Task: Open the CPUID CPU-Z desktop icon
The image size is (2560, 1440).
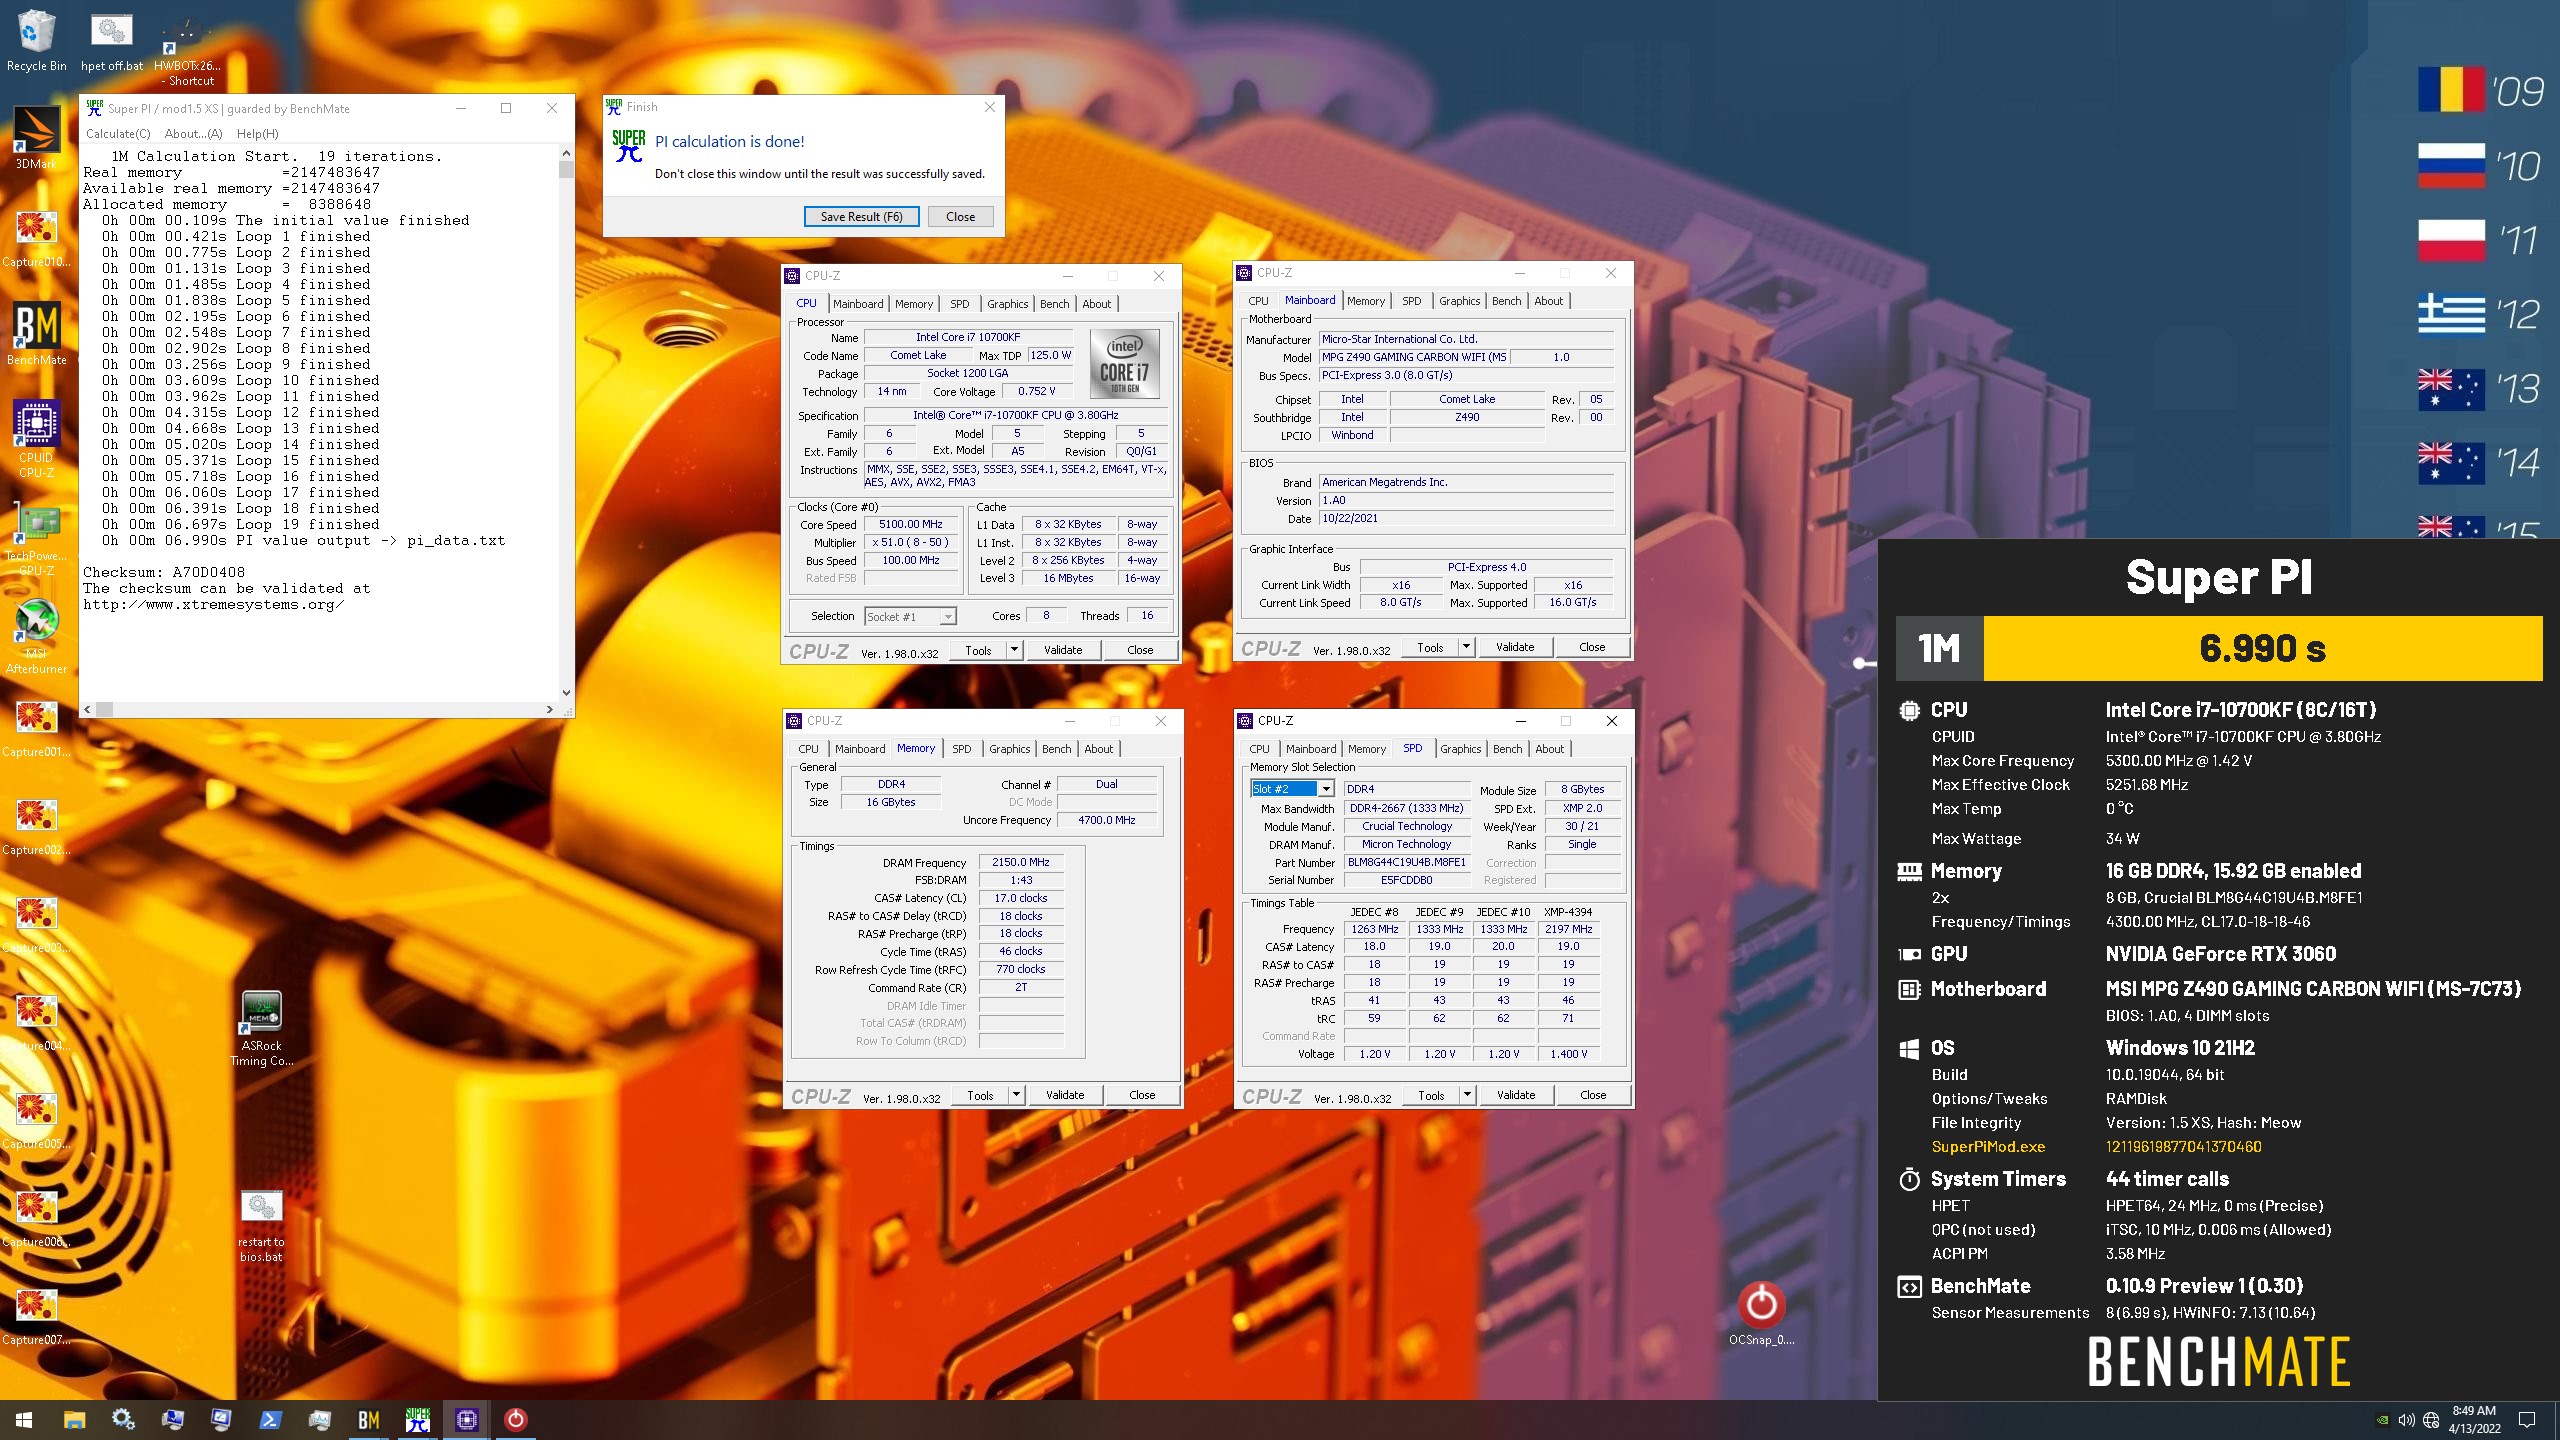Action: coord(36,438)
